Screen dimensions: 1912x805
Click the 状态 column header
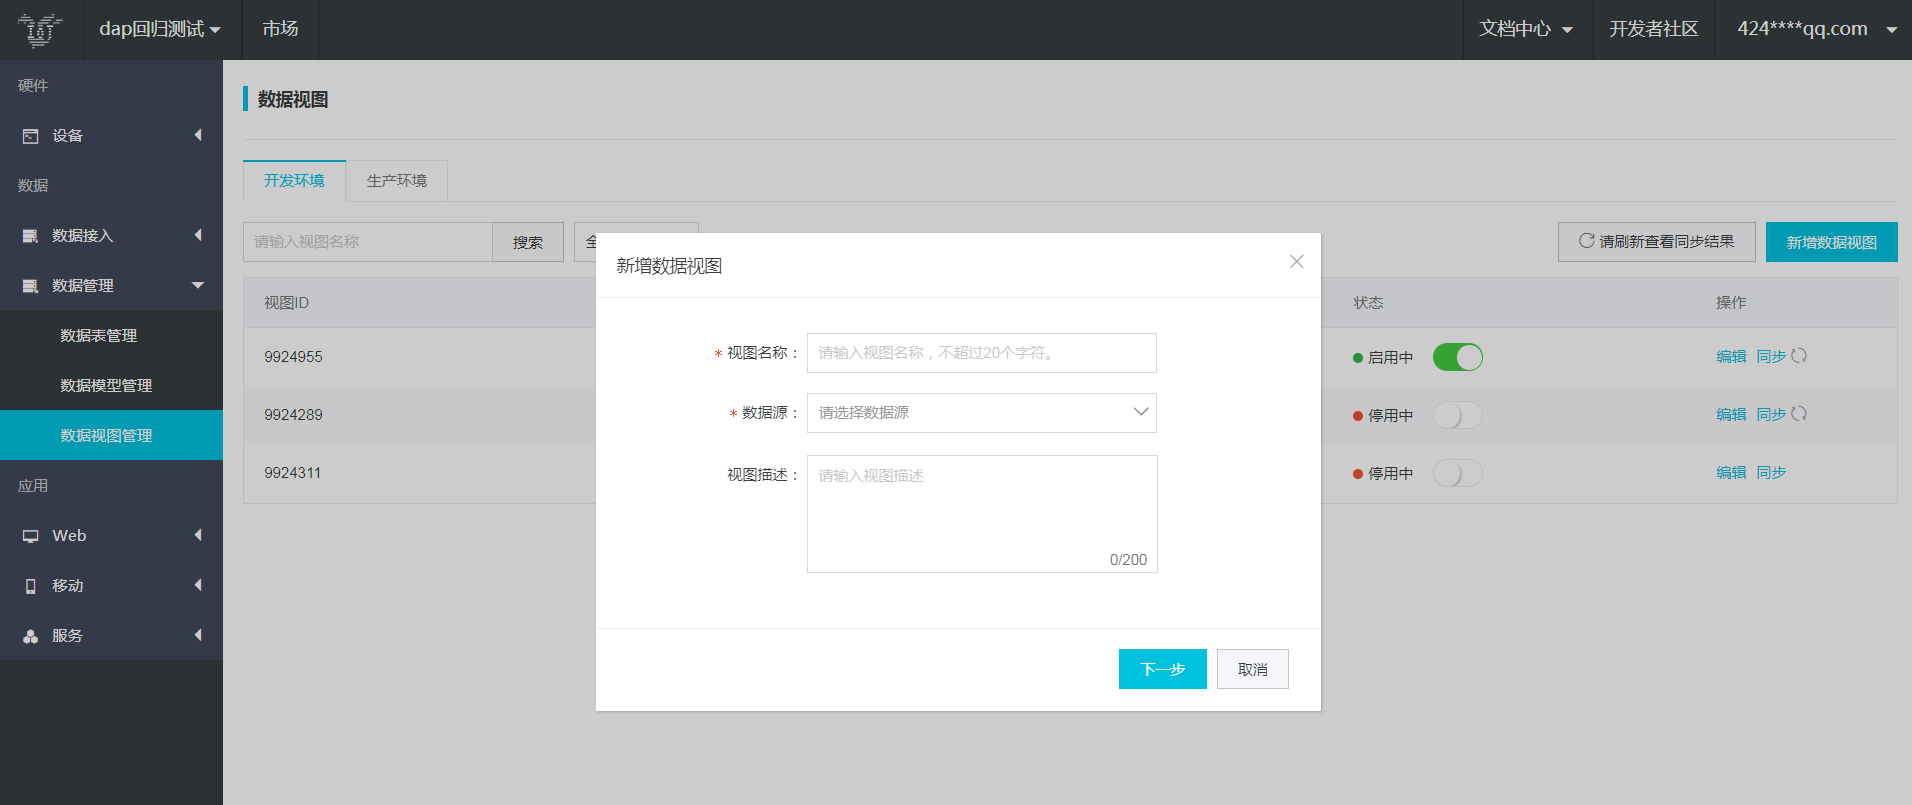pyautogui.click(x=1368, y=303)
